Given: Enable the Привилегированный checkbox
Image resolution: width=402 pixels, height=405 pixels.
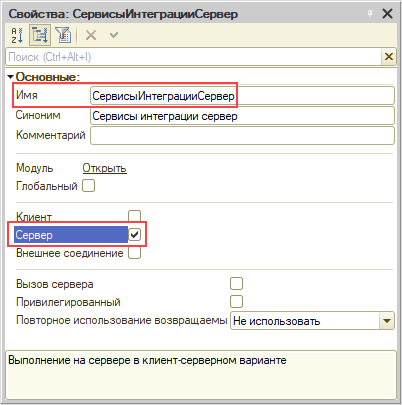Looking at the screenshot, I should (236, 301).
